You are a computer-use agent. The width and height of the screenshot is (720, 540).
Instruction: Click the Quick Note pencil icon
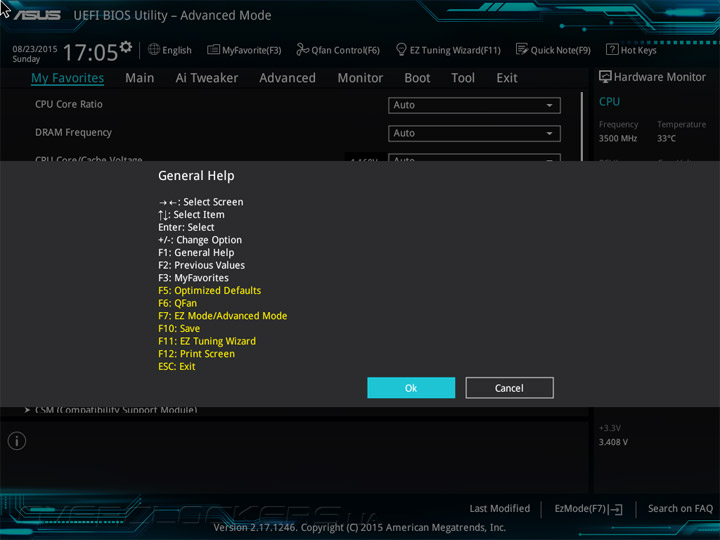coord(522,49)
